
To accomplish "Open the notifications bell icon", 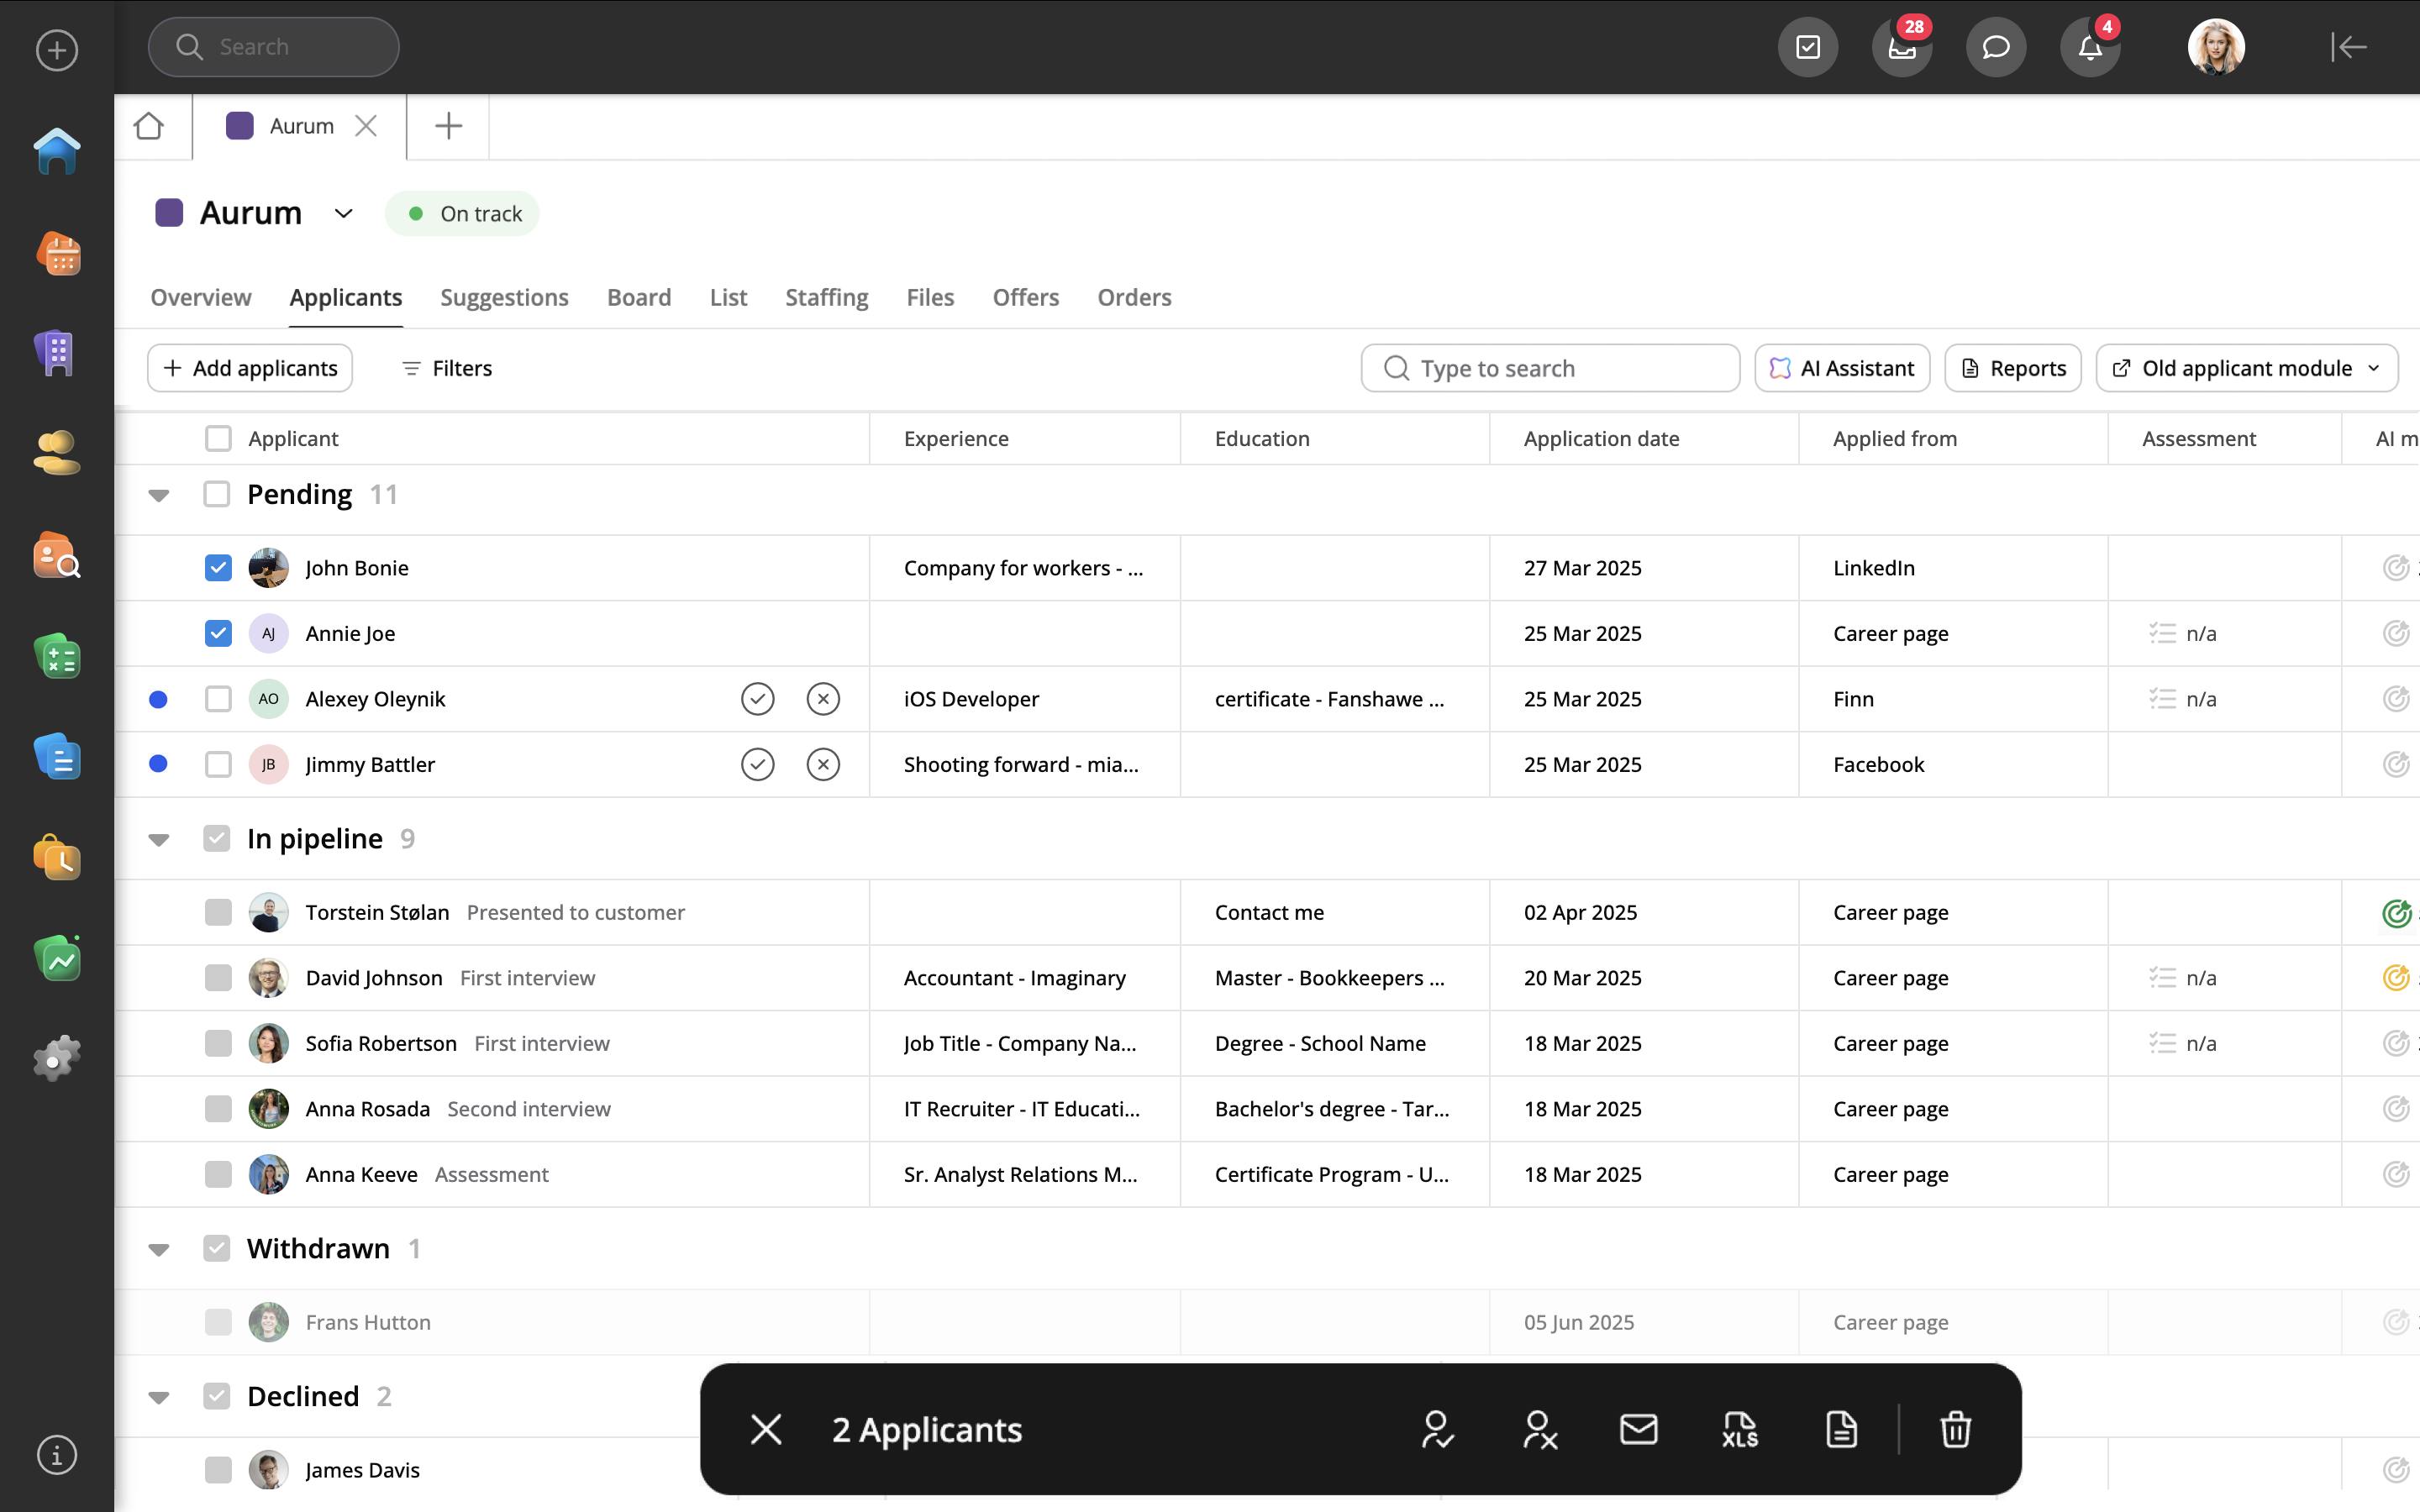I will click(x=2089, y=47).
